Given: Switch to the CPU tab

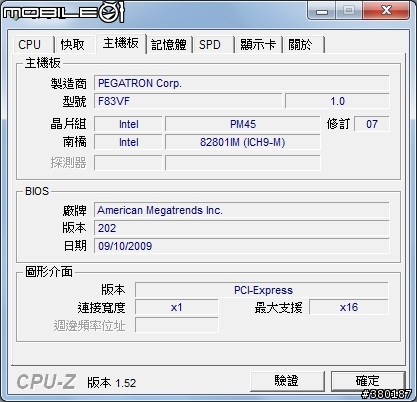Looking at the screenshot, I should (x=33, y=45).
